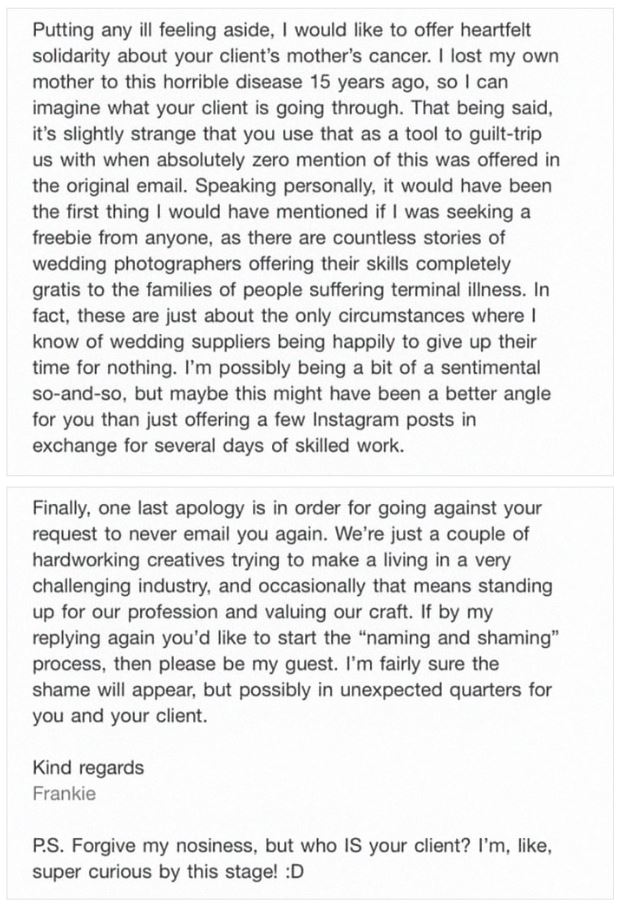This screenshot has height=909, width=621.
Task: Click the words "wedding photographers"
Action: (137, 264)
